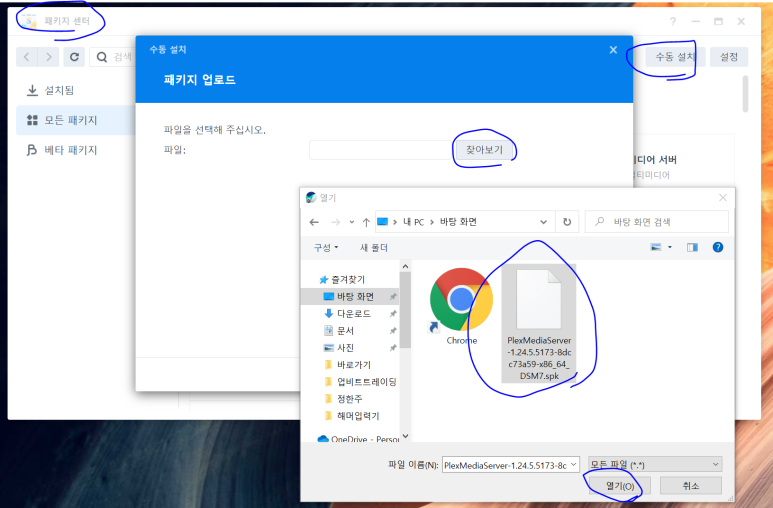Click the 열기(O) open button
773x508 pixels.
[620, 486]
